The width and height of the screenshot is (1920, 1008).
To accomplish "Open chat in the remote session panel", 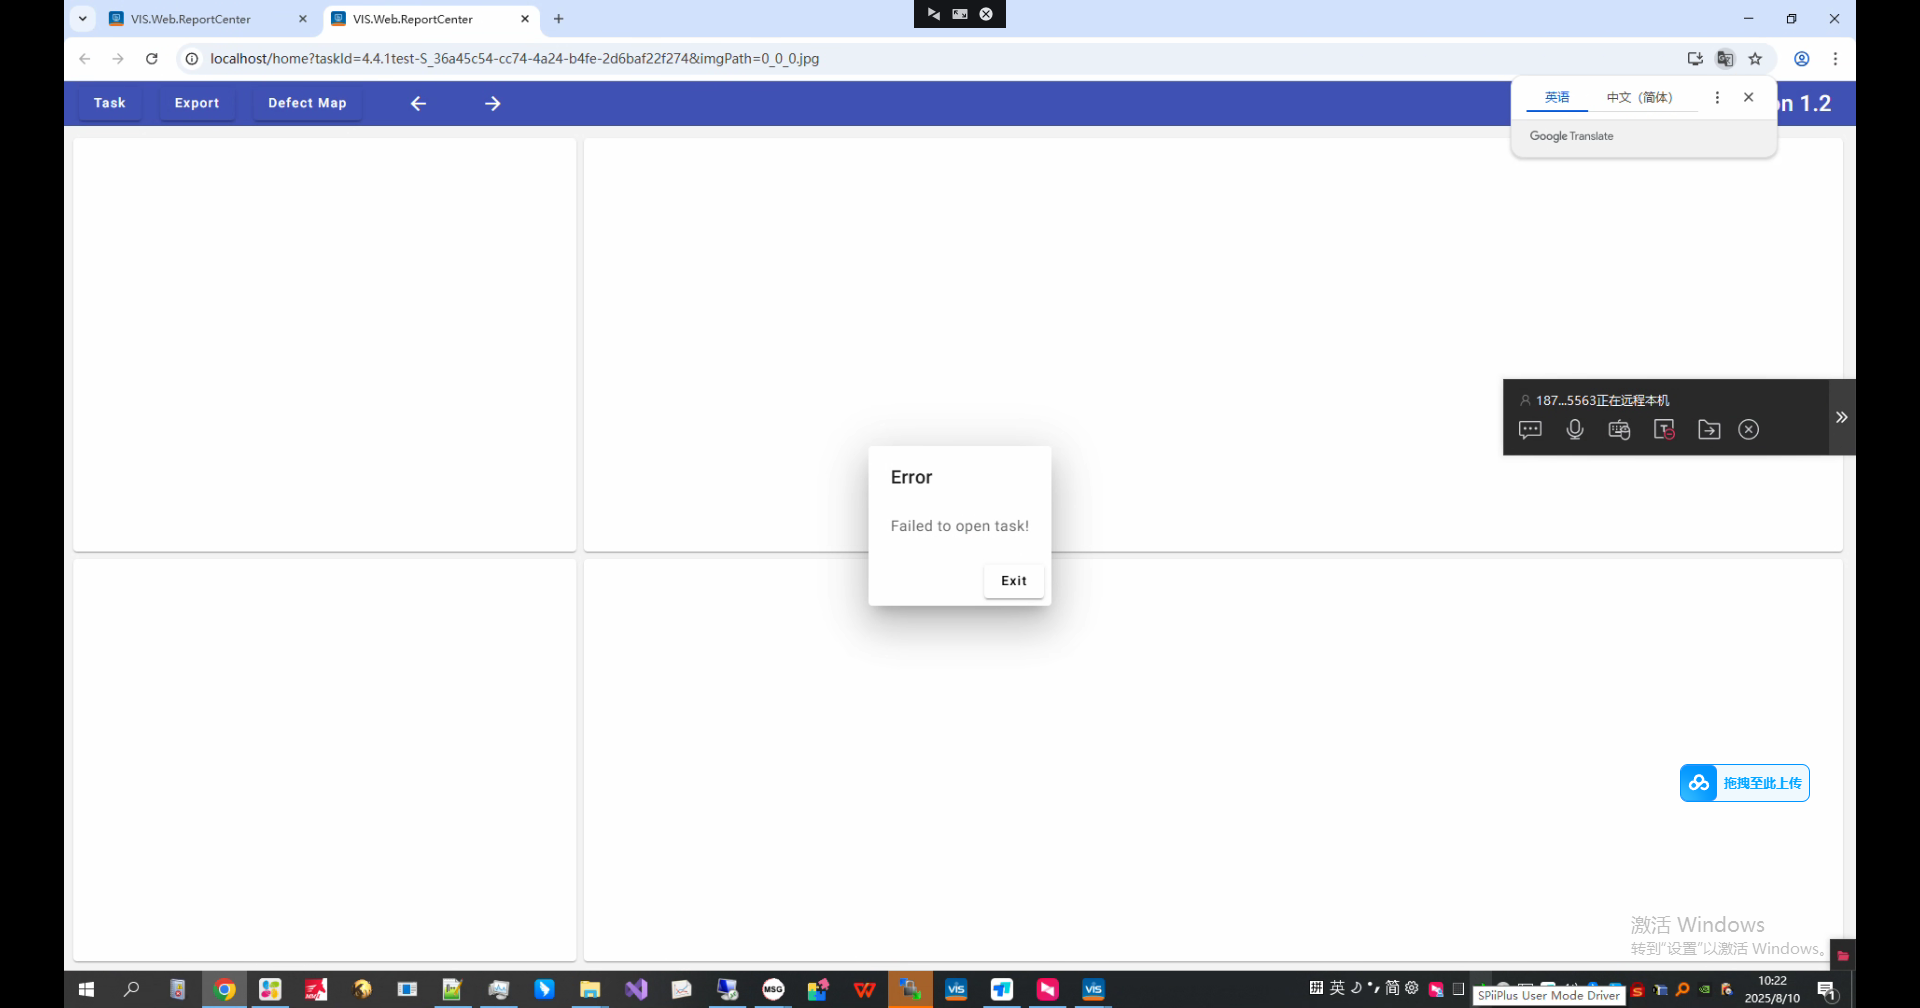I will click(1530, 430).
